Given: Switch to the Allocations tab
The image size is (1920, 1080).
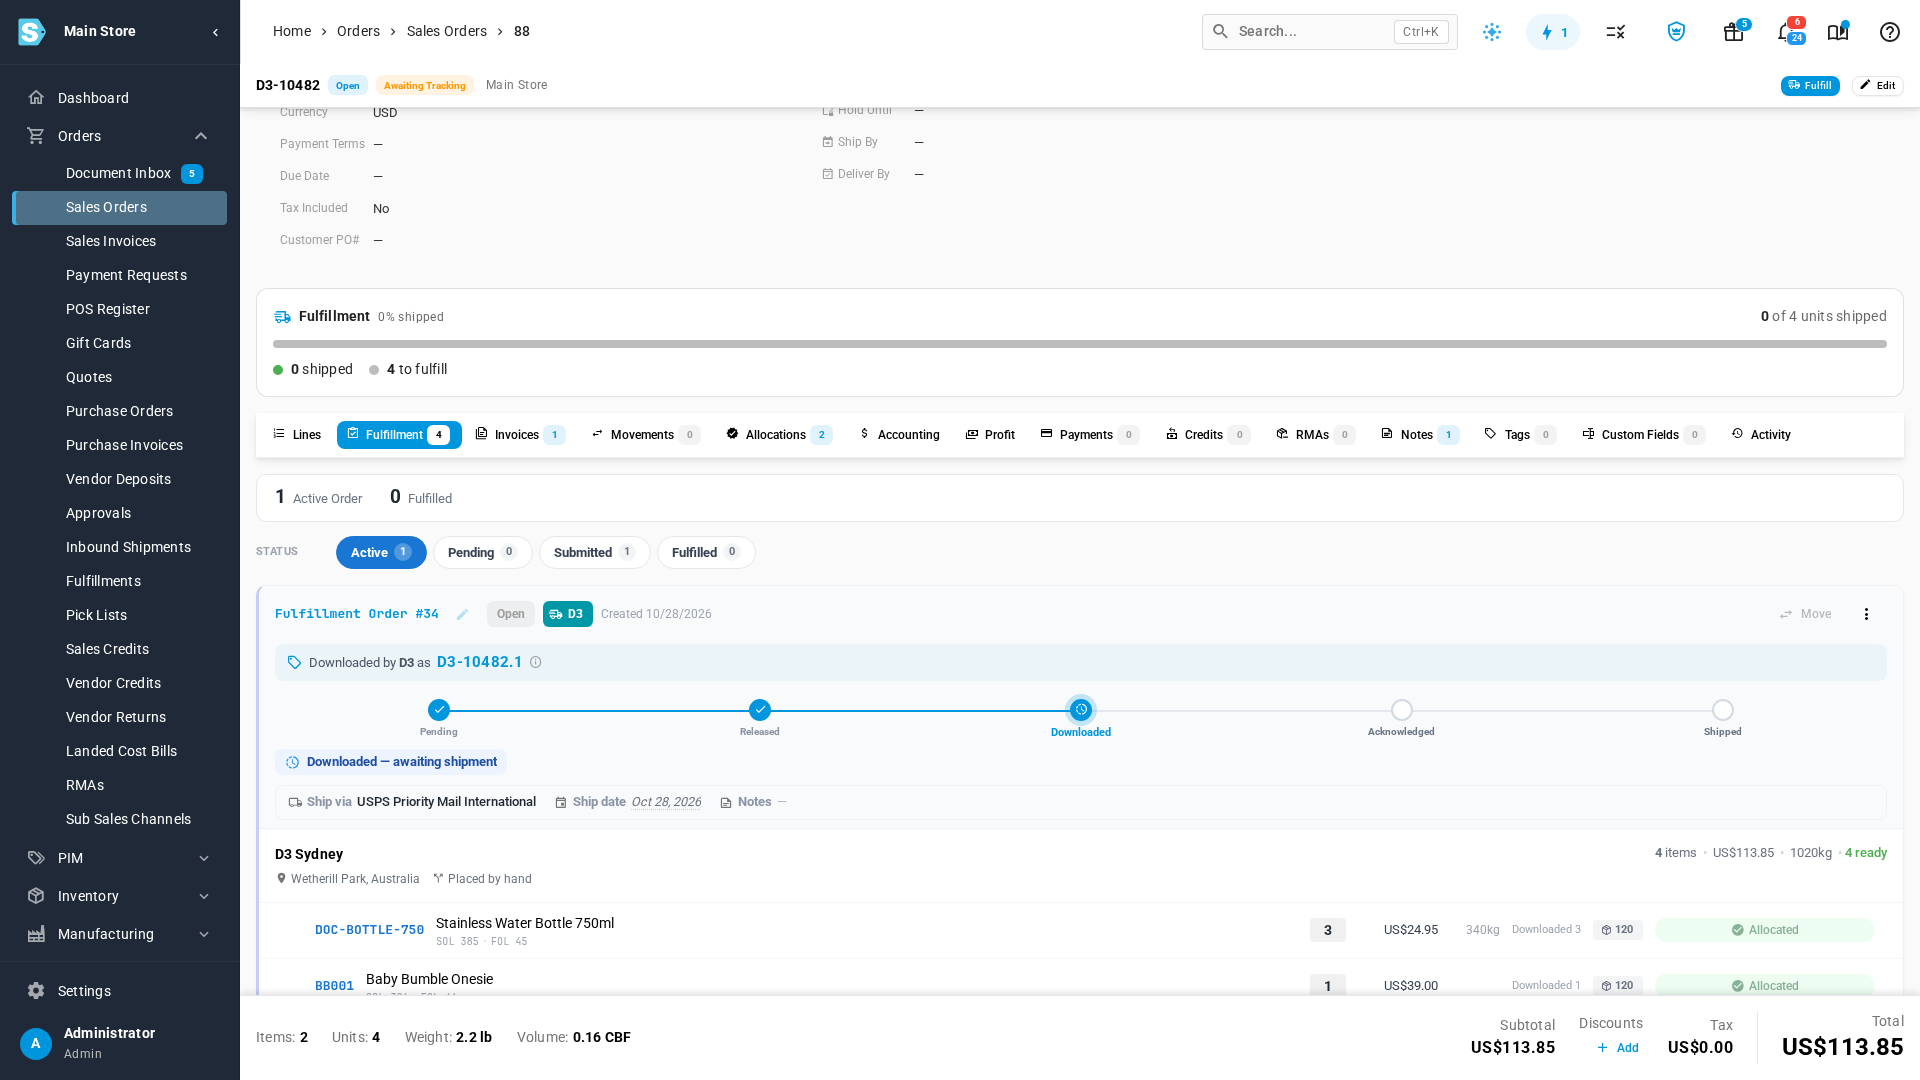Looking at the screenshot, I should tap(779, 435).
